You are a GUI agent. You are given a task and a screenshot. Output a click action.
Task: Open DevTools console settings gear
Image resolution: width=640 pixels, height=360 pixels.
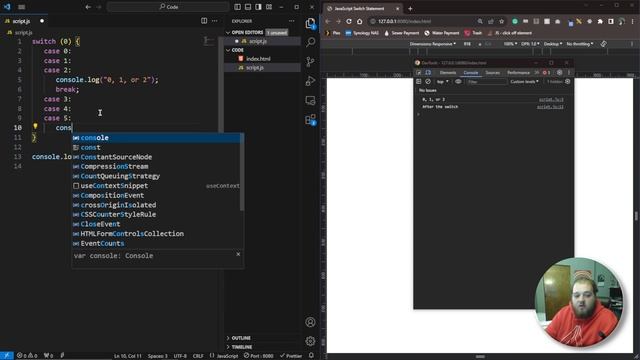click(x=567, y=82)
